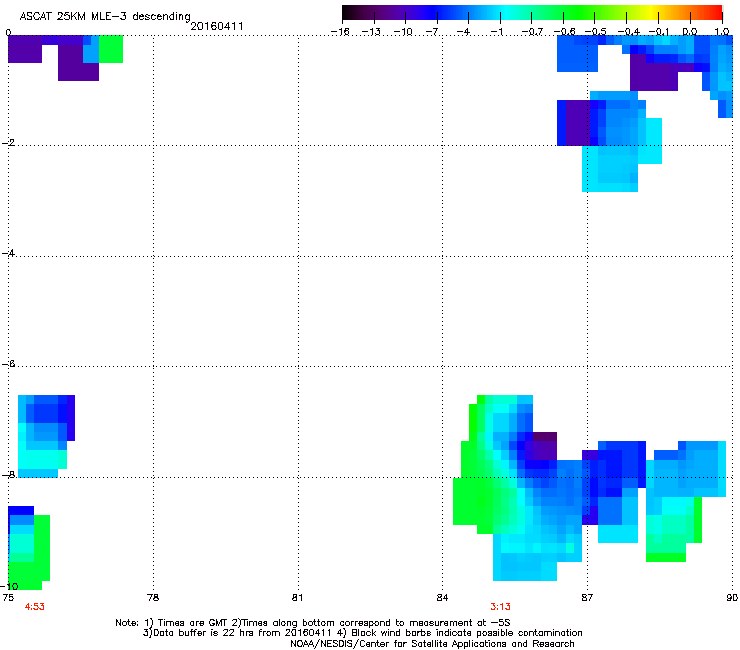Click the latitude axis label -6
This screenshot has height=650, width=740.
pyautogui.click(x=8, y=363)
